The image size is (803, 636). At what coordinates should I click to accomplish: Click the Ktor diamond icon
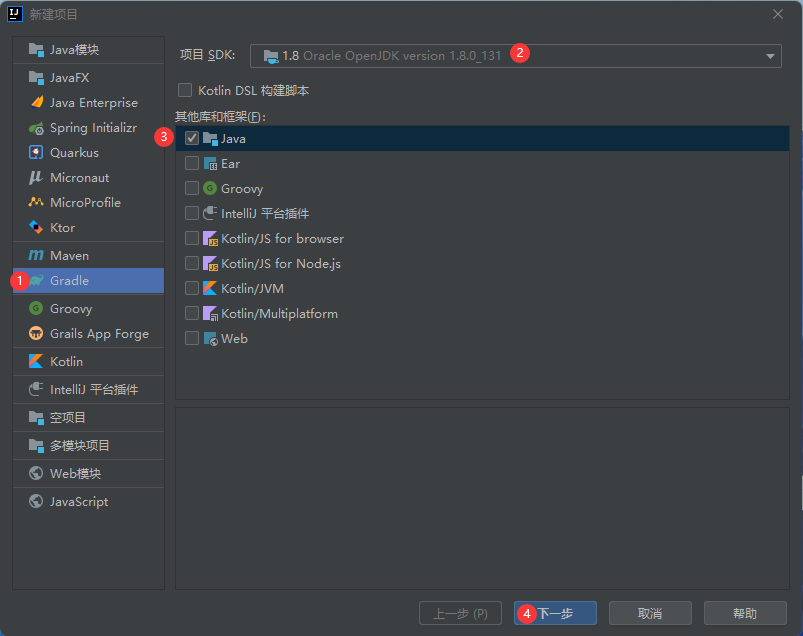(x=36, y=227)
